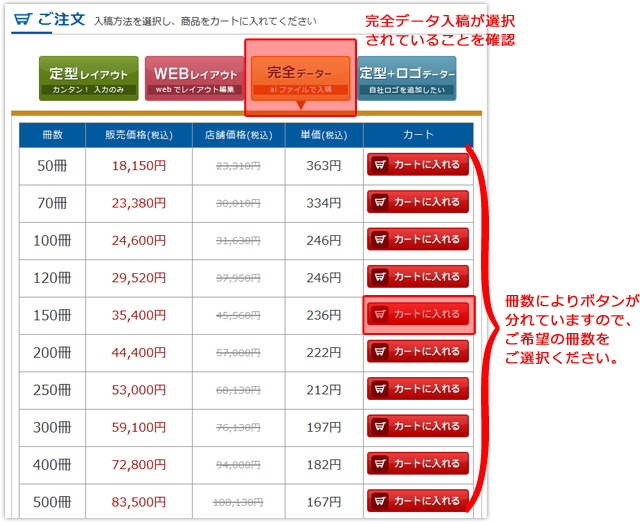The image size is (640, 523).
Task: Add 150冊 row to cart
Action: pos(418,314)
